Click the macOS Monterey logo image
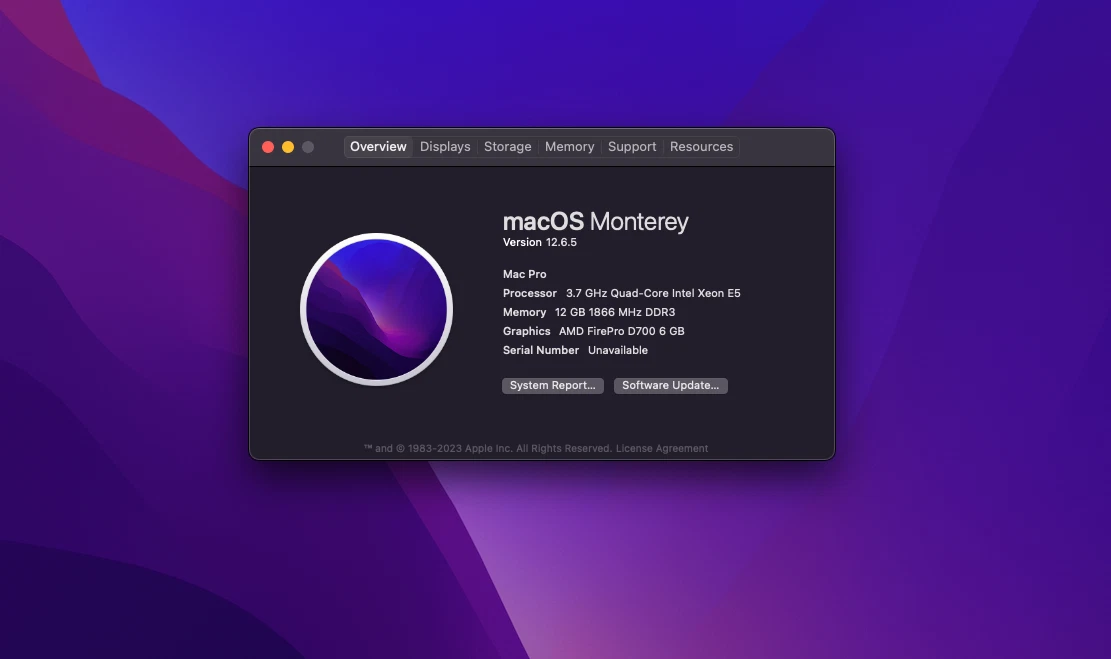The width and height of the screenshot is (1111, 659). [376, 310]
